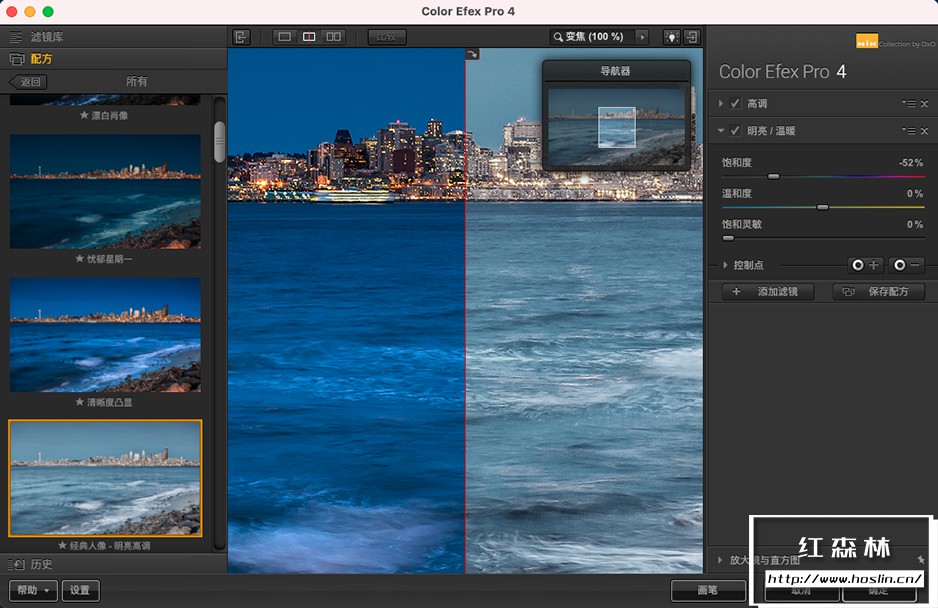Disable the 明亮 / 温暖 filter checkbox
Screen dimensions: 938x608
pyautogui.click(x=735, y=131)
